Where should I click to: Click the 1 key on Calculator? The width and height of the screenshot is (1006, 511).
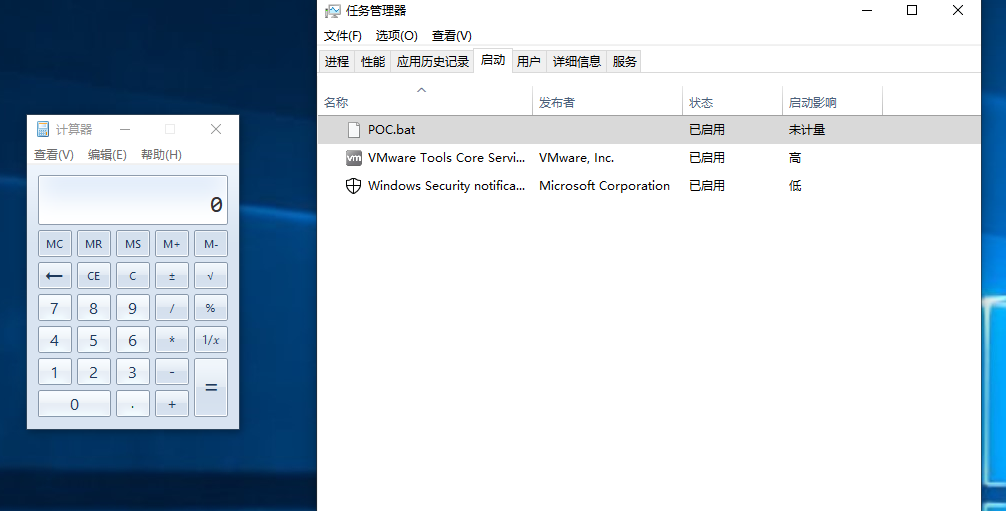click(55, 372)
